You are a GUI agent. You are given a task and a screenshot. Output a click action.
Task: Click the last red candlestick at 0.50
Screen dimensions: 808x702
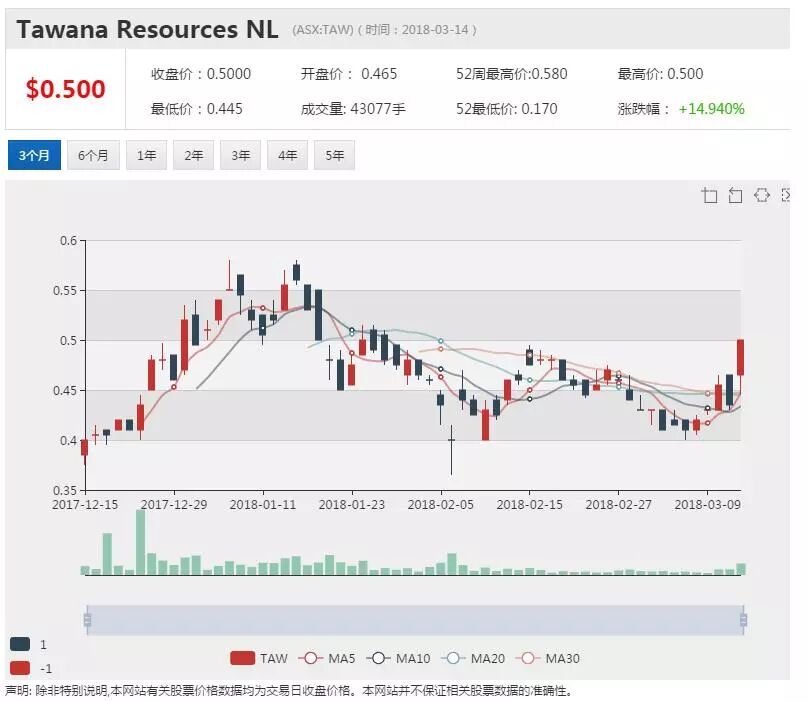740,357
